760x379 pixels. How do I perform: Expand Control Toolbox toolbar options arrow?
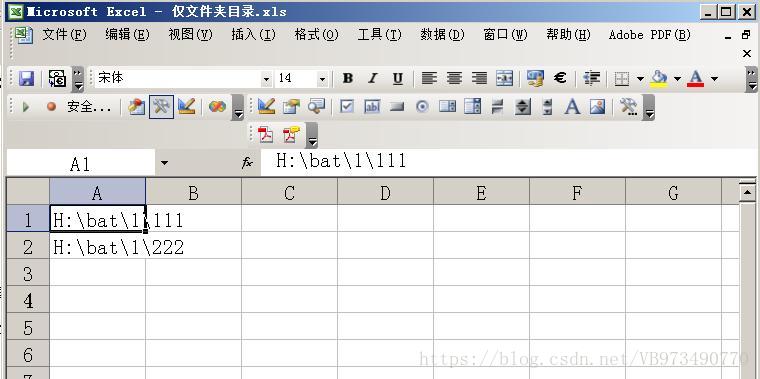pyautogui.click(x=649, y=108)
